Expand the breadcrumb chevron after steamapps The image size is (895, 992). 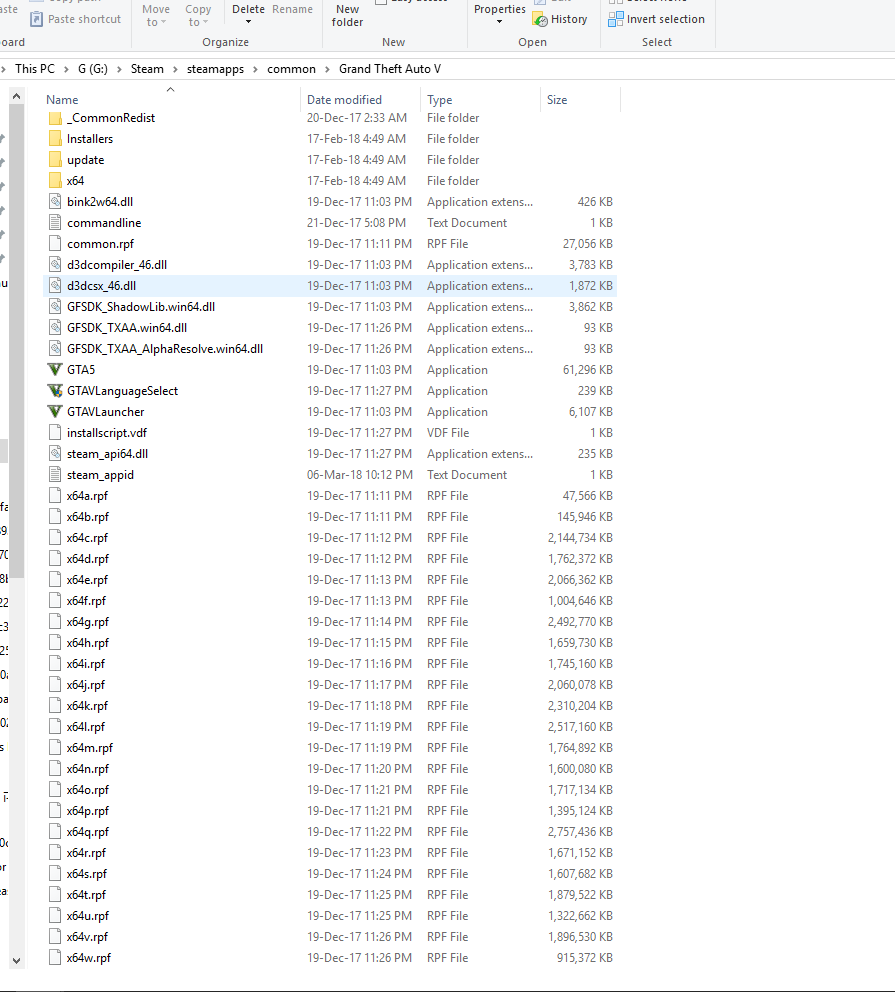click(256, 69)
